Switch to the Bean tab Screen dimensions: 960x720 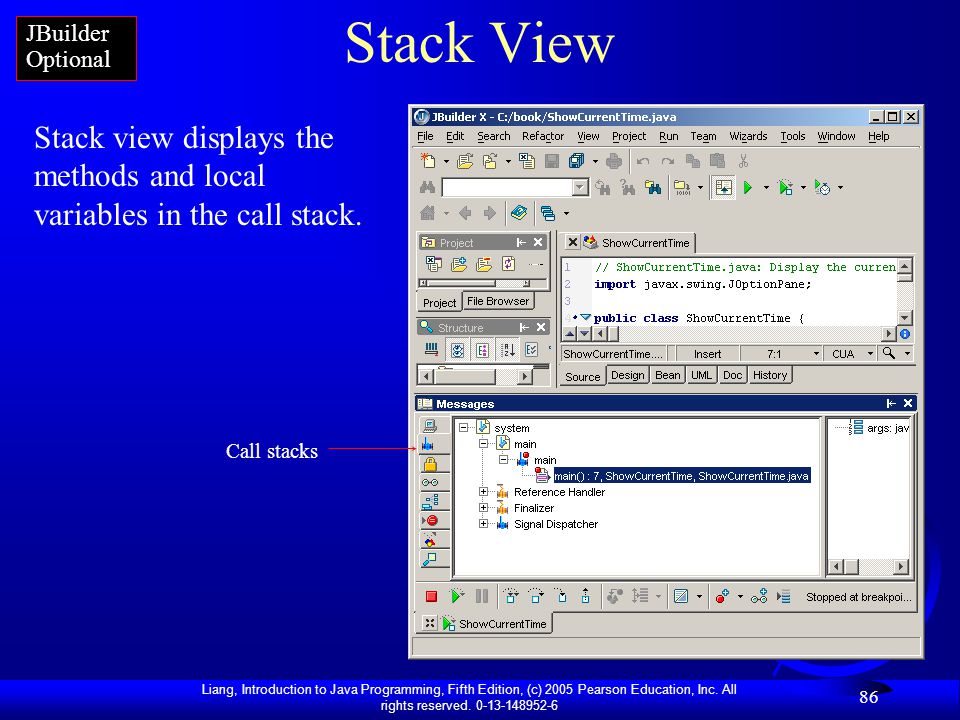[667, 375]
